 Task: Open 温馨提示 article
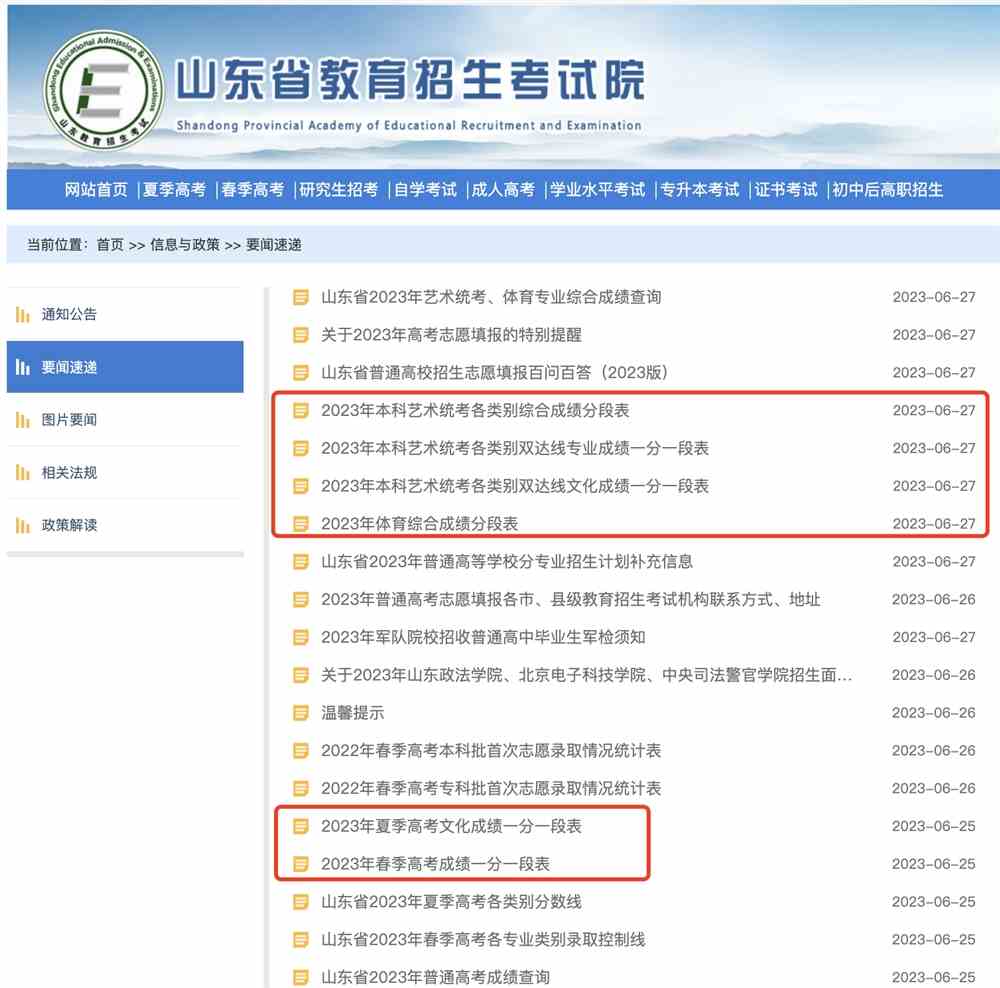coord(353,713)
